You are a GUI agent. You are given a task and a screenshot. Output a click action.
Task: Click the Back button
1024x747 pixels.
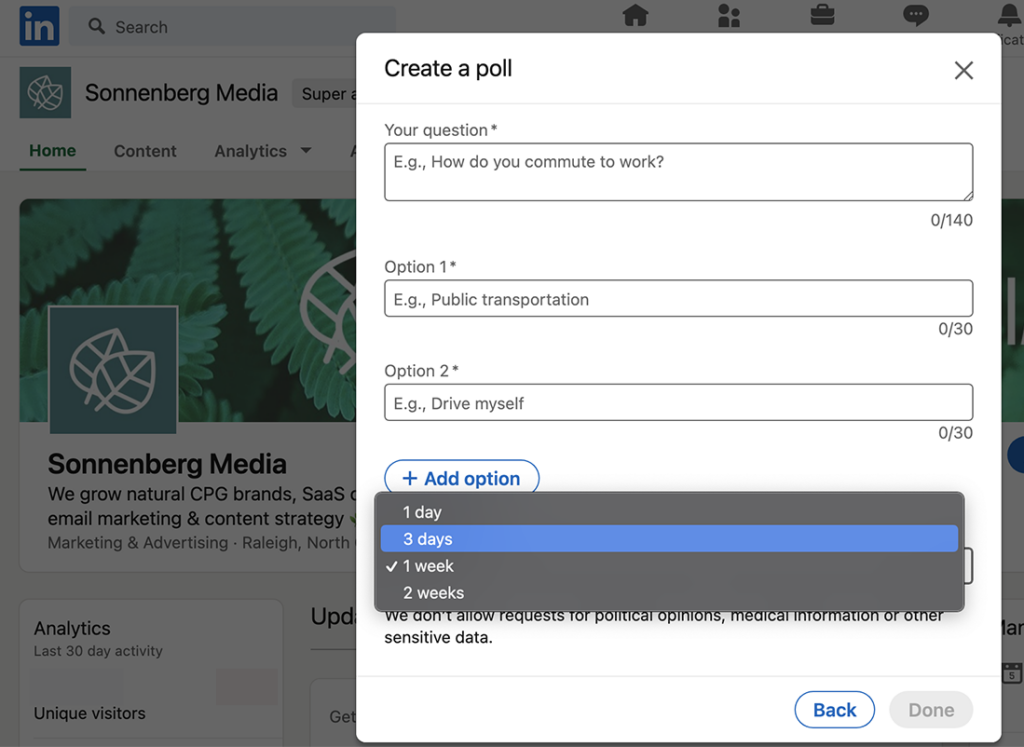point(835,709)
